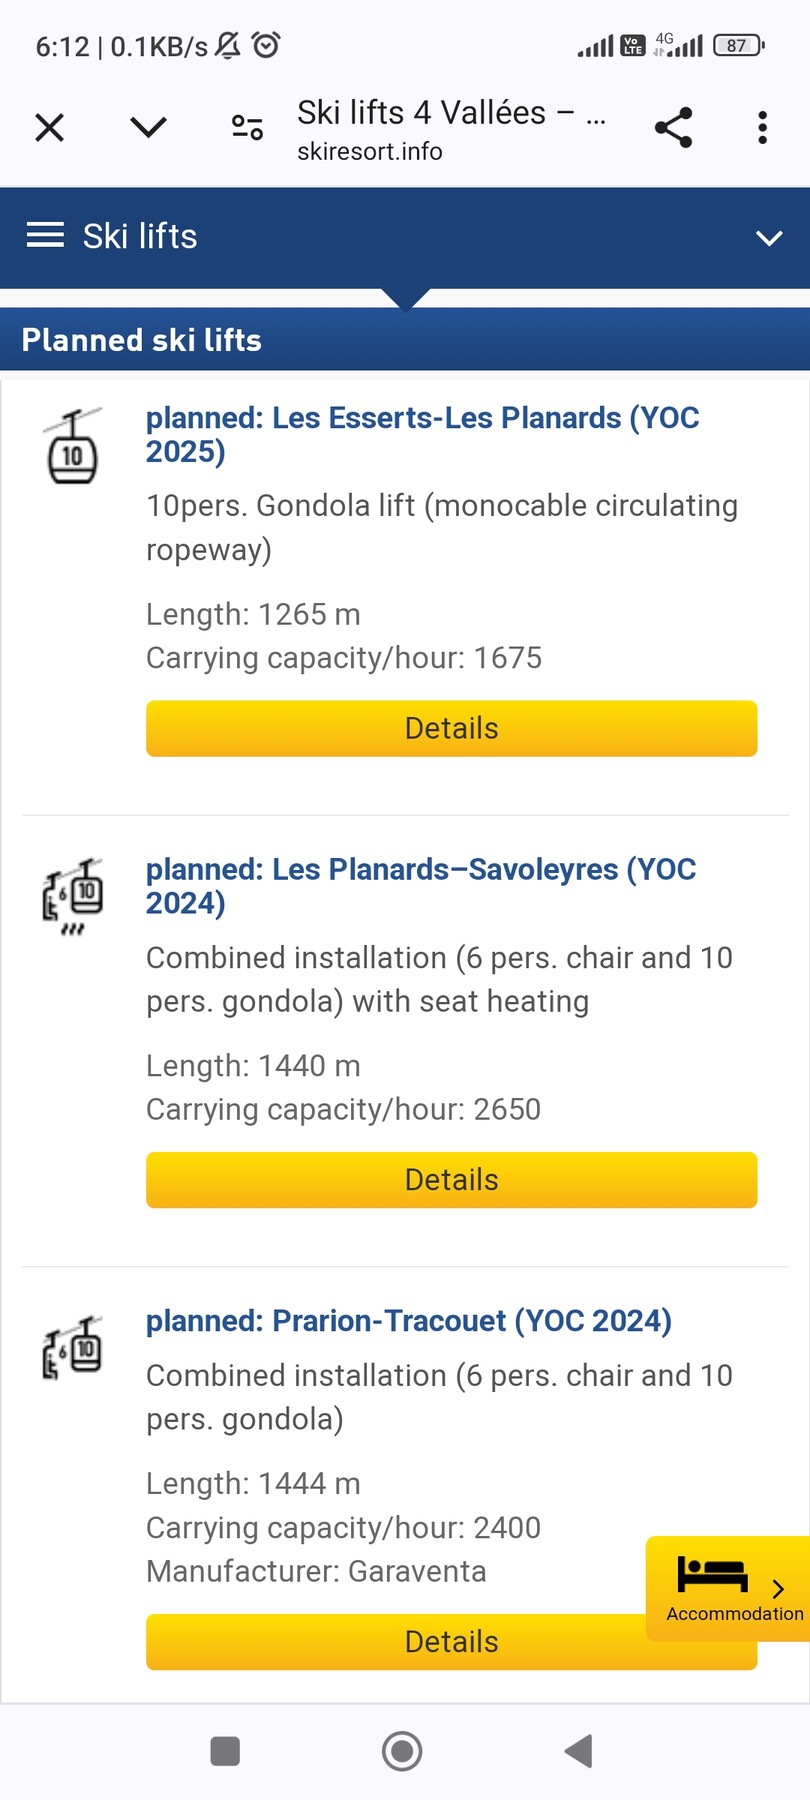Close the browser custom tab
Viewport: 810px width, 1800px height.
tap(49, 128)
